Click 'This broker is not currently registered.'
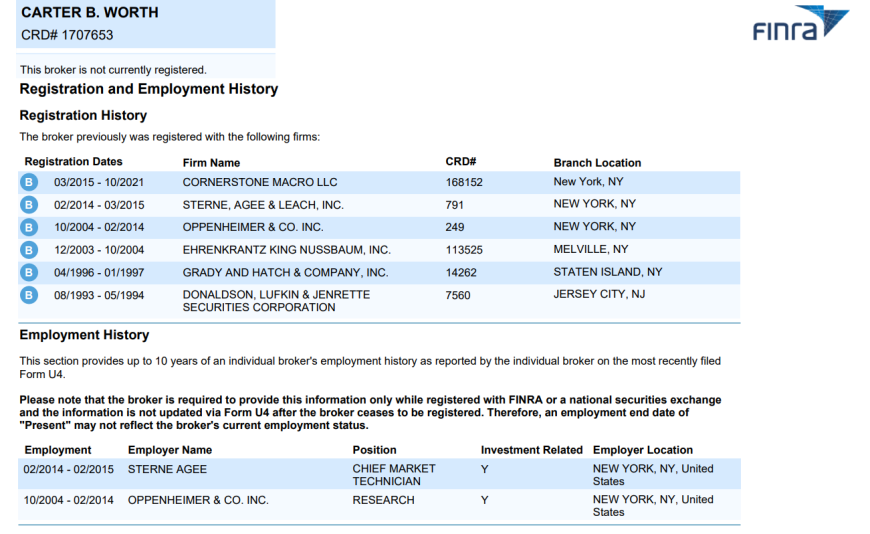 113,70
